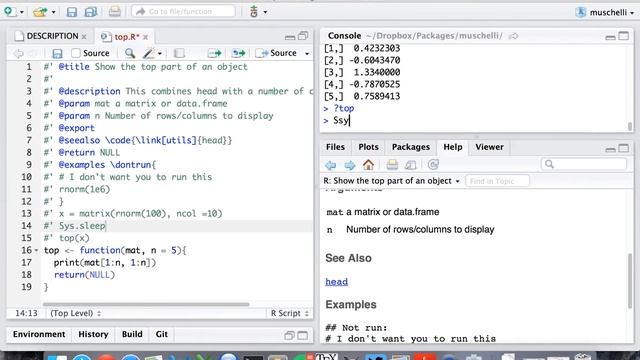
Task: Click the console vertical scrollbar
Action: (630, 127)
